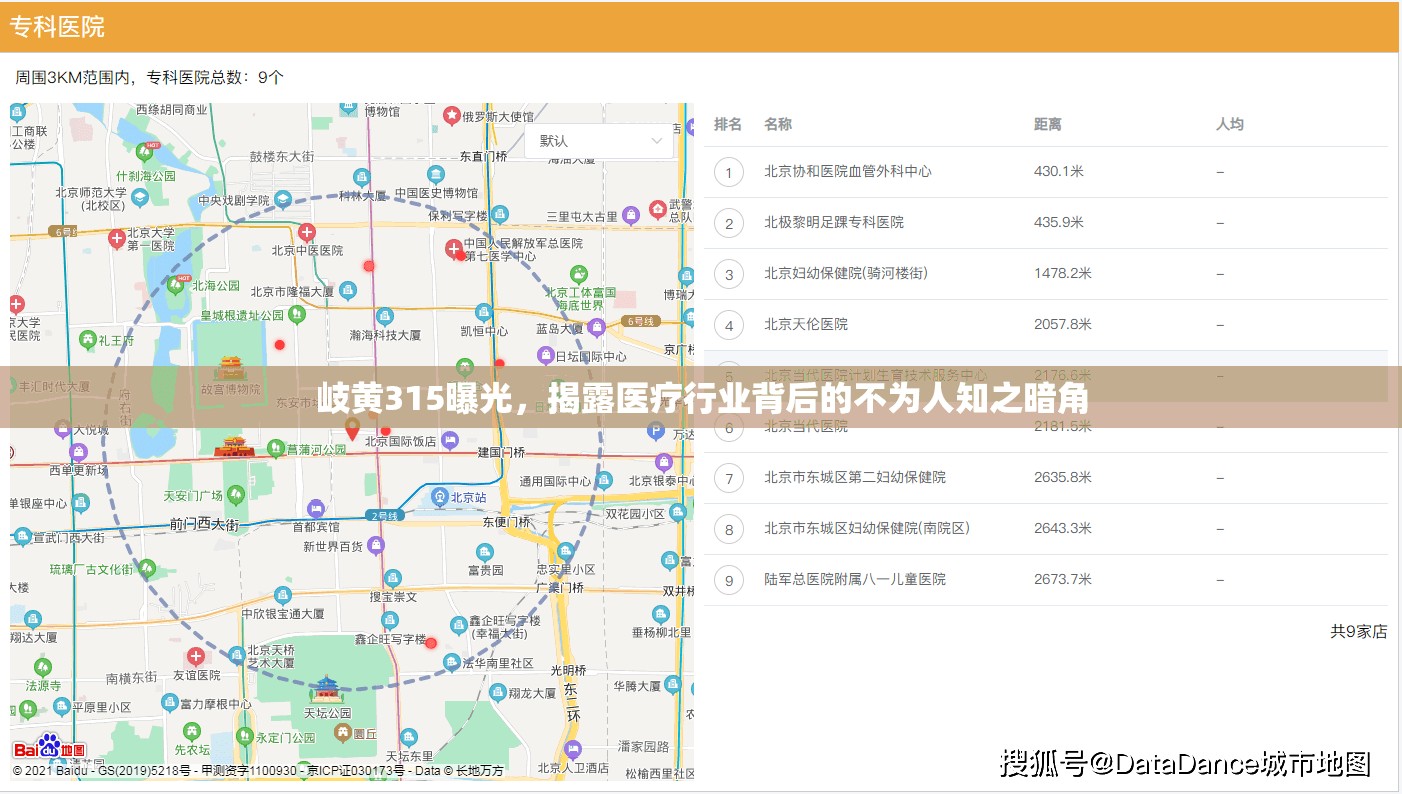Click the 名称 column header
Viewport: 1402px width, 794px height.
click(x=778, y=124)
